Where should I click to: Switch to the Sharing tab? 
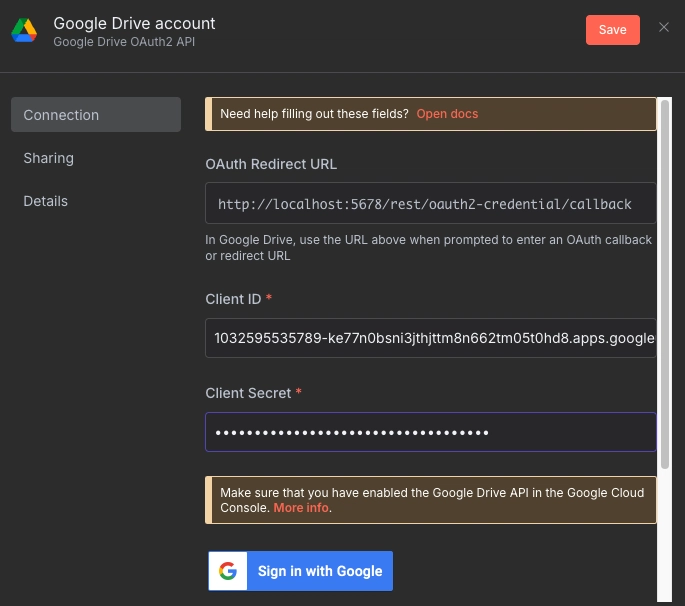(48, 158)
